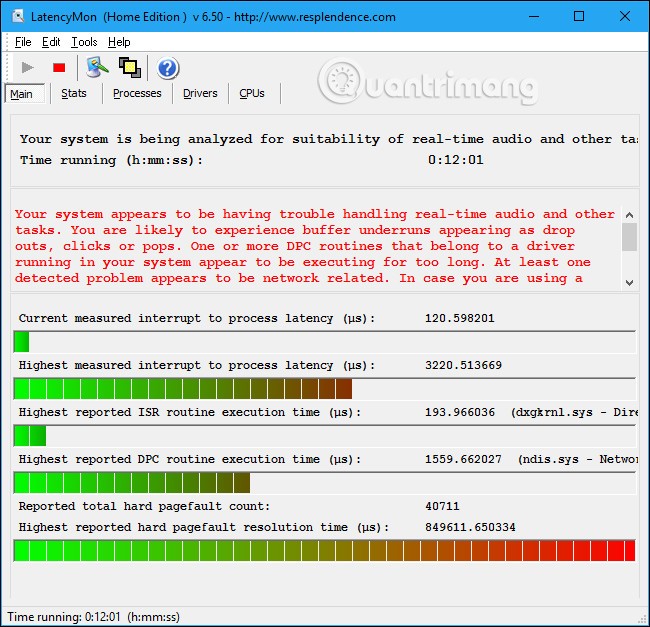Viewport: 650px width, 627px height.
Task: Switch to the Stats tab
Action: (74, 94)
